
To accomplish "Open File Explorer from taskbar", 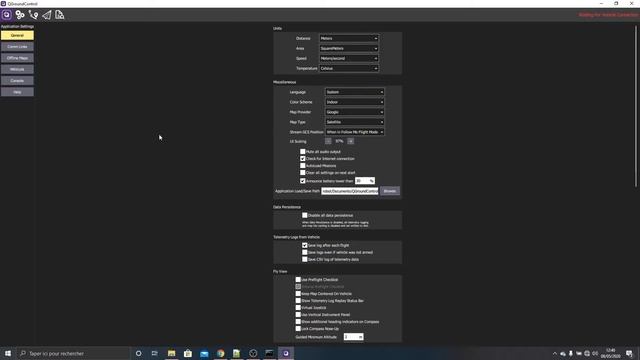I will pyautogui.click(x=171, y=353).
